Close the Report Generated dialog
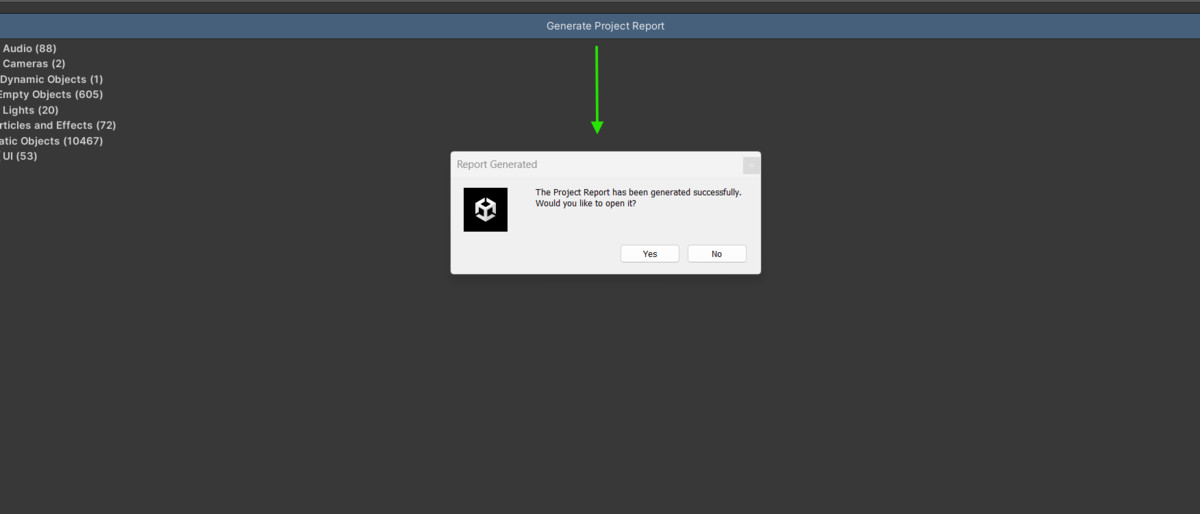Screen dimensions: 1200x514 751,165
